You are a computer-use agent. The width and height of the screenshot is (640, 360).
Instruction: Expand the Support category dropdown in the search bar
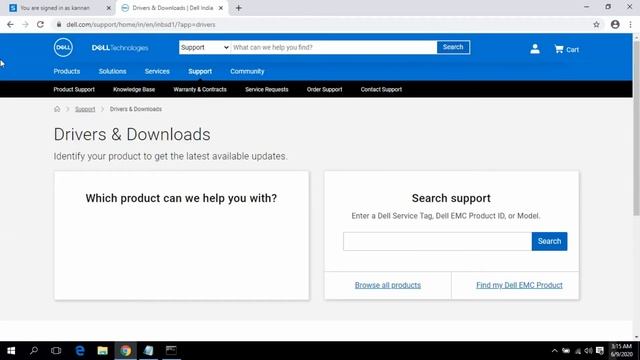pyautogui.click(x=204, y=47)
